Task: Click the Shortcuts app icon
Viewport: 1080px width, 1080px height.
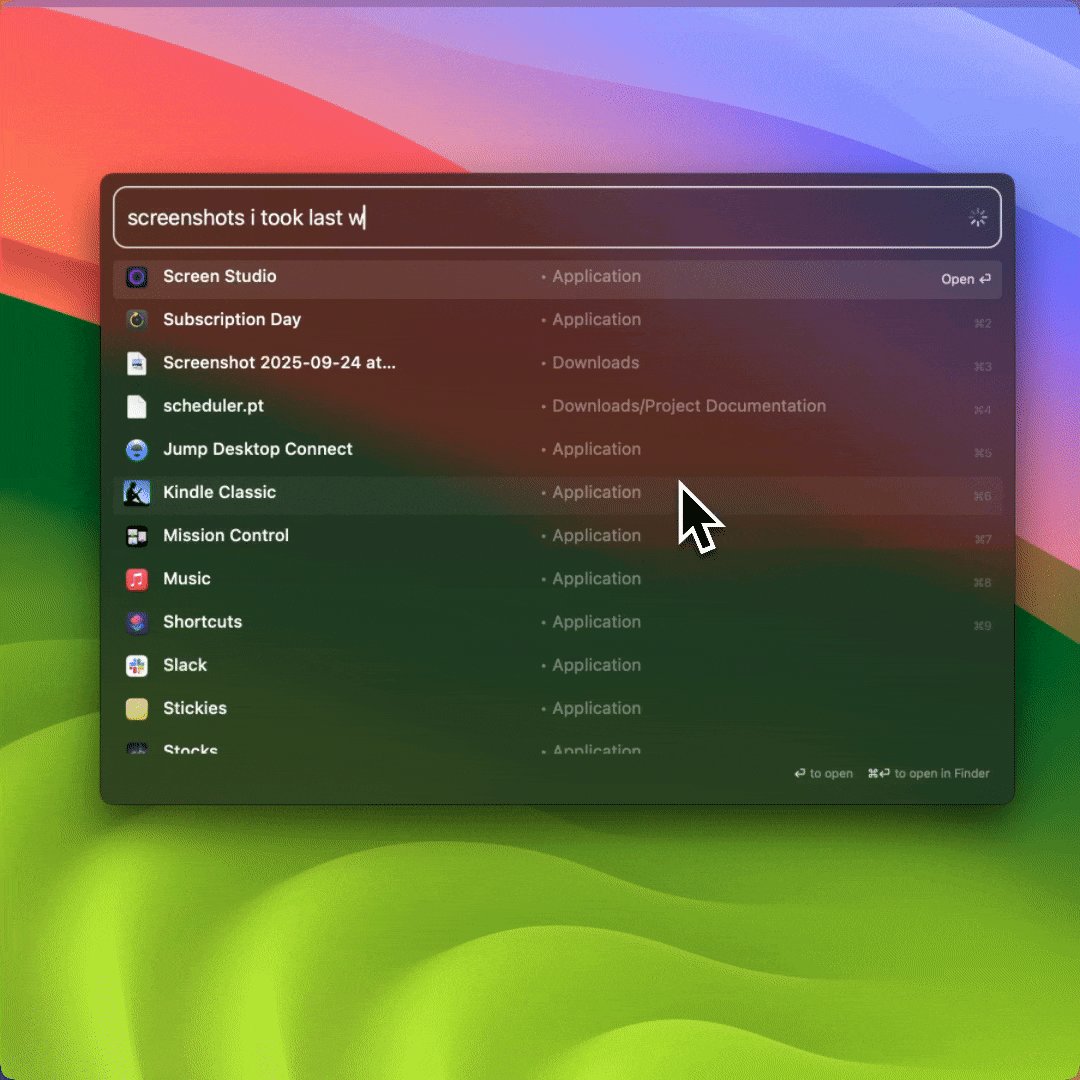Action: [x=136, y=623]
